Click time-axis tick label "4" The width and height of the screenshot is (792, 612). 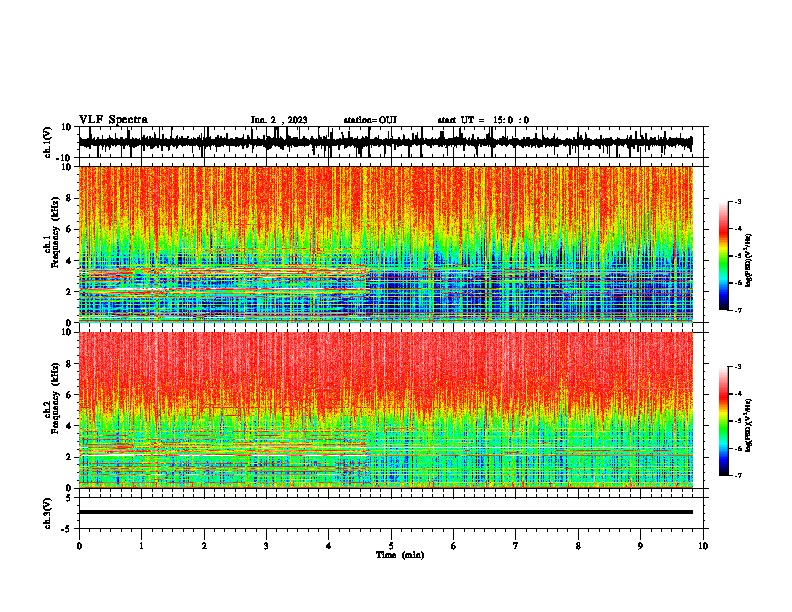(329, 546)
